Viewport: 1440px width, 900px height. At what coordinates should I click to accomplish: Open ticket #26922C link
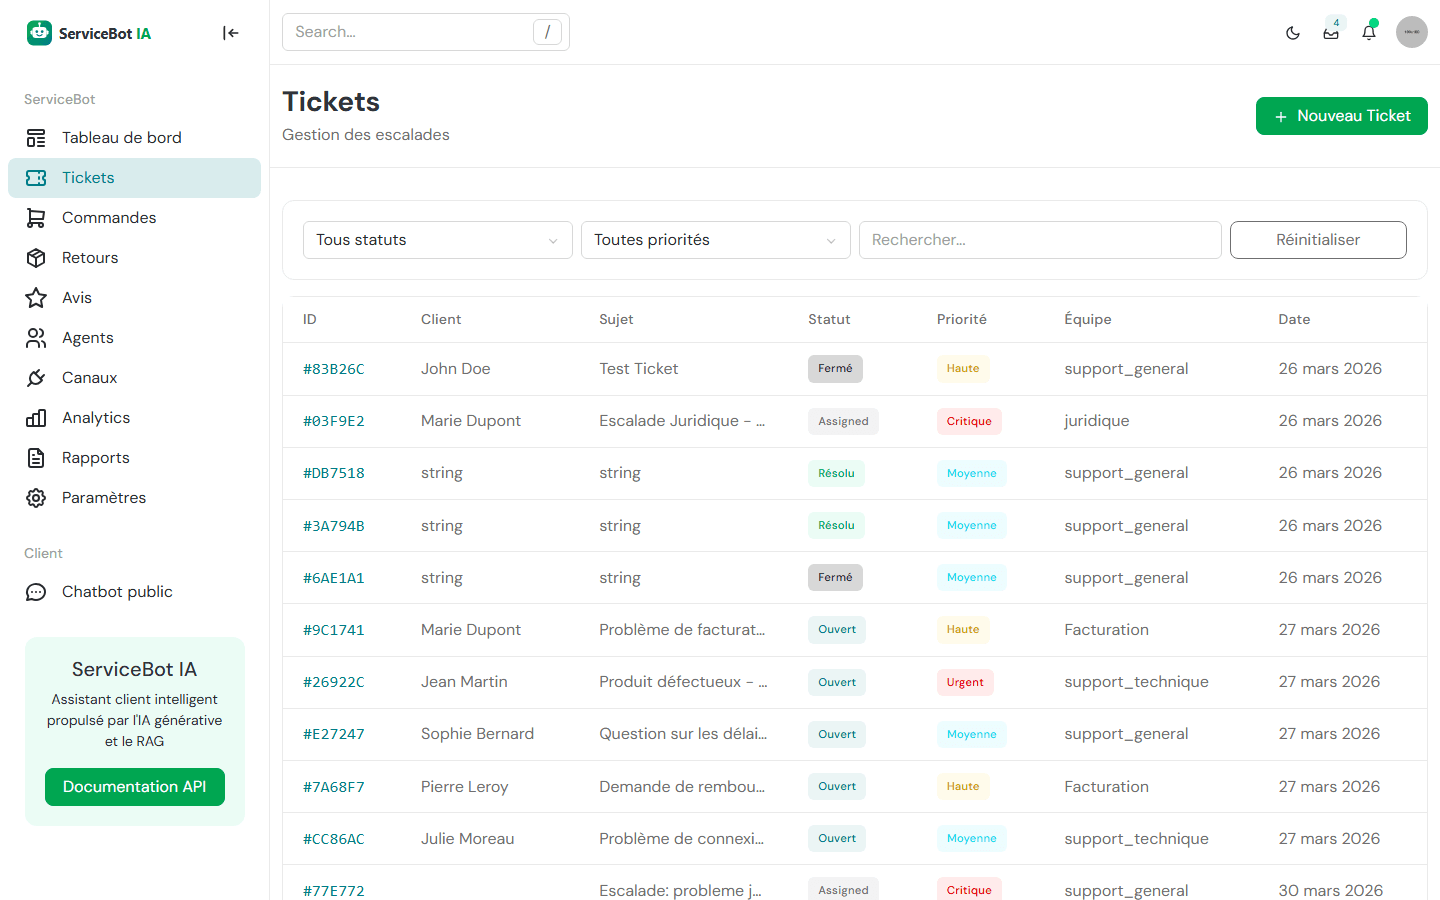pos(334,682)
